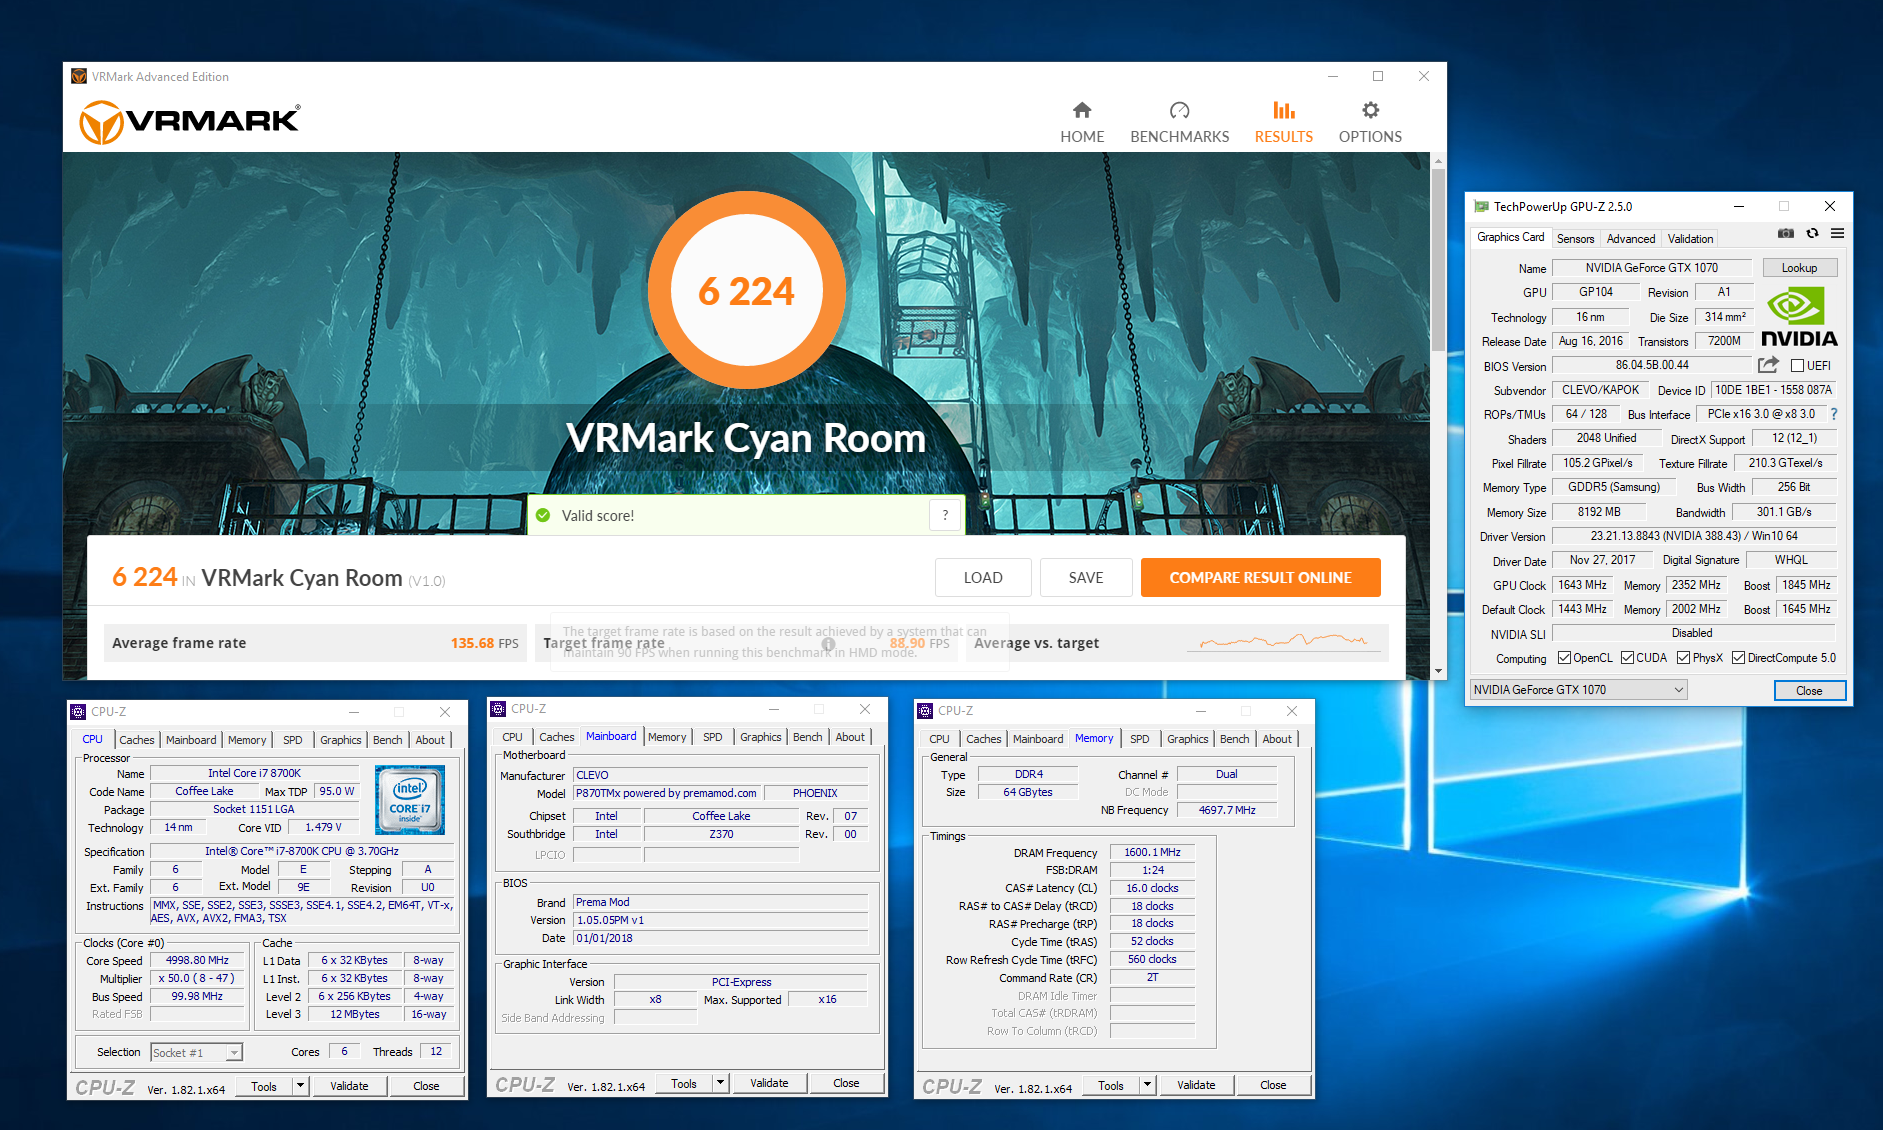Open Socket #1 selection dropdown in CPU-Z

196,1052
